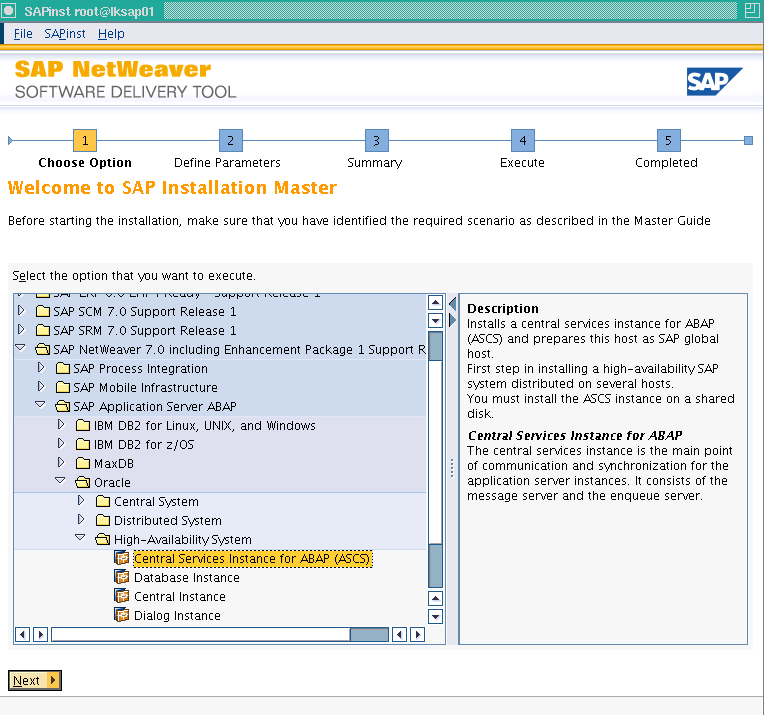Click the MaxDB folder icon

83,463
